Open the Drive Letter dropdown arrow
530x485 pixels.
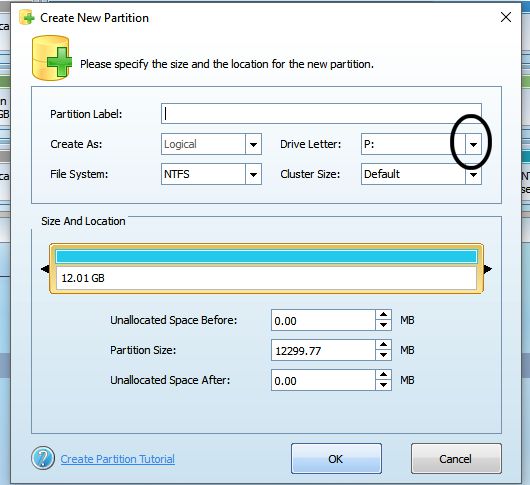(x=473, y=145)
